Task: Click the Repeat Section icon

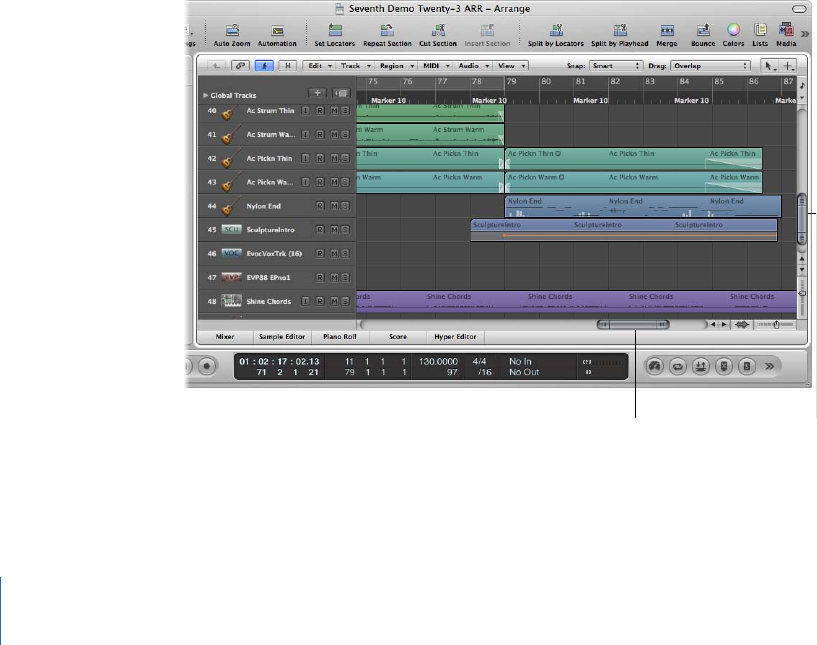Action: tap(387, 30)
